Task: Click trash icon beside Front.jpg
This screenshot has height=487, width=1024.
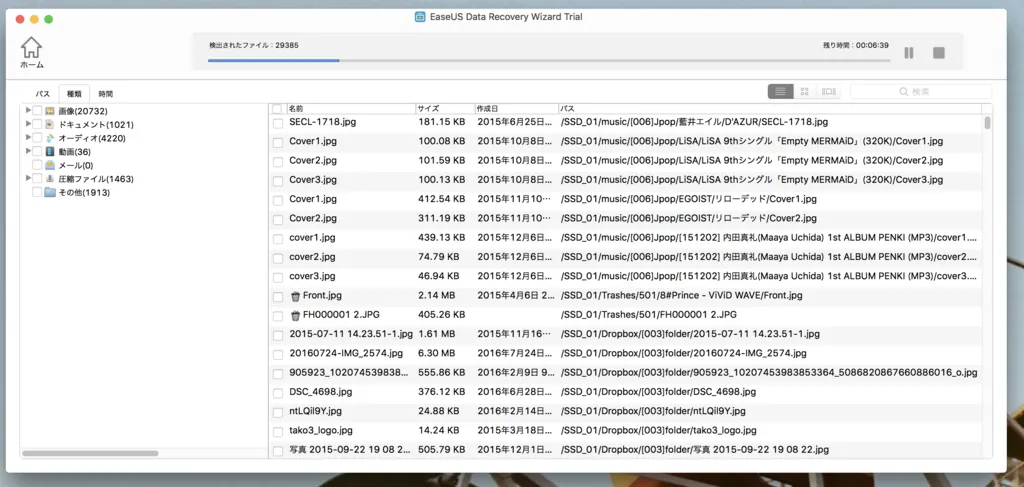Action: click(295, 296)
